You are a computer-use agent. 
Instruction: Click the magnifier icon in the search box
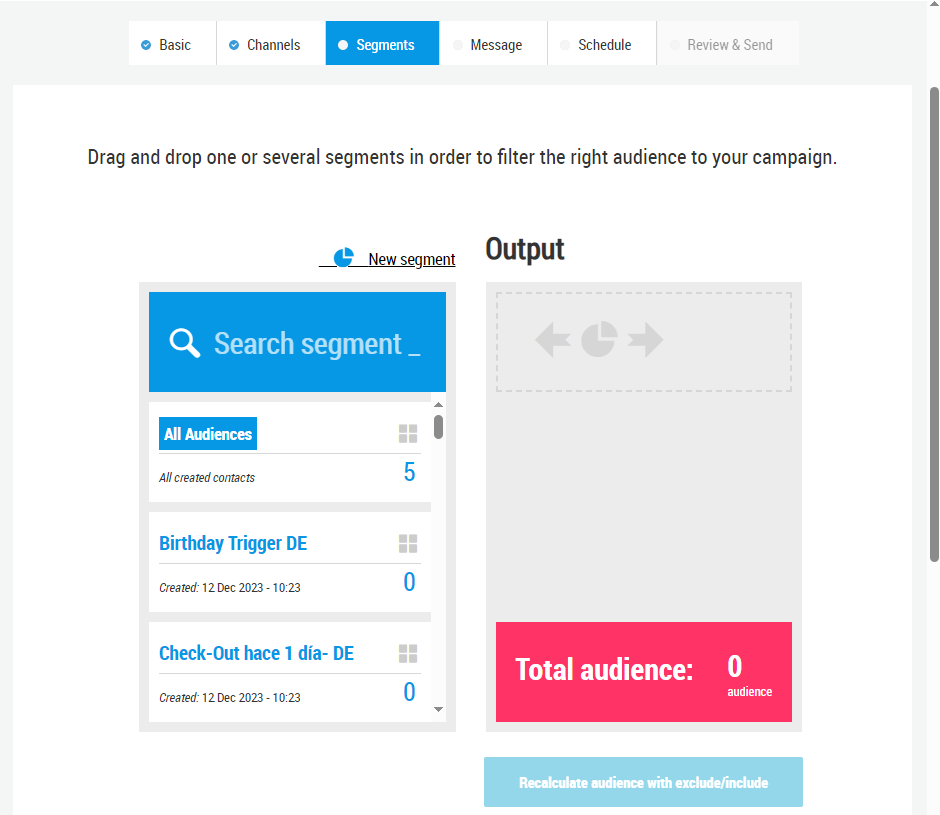pos(184,343)
